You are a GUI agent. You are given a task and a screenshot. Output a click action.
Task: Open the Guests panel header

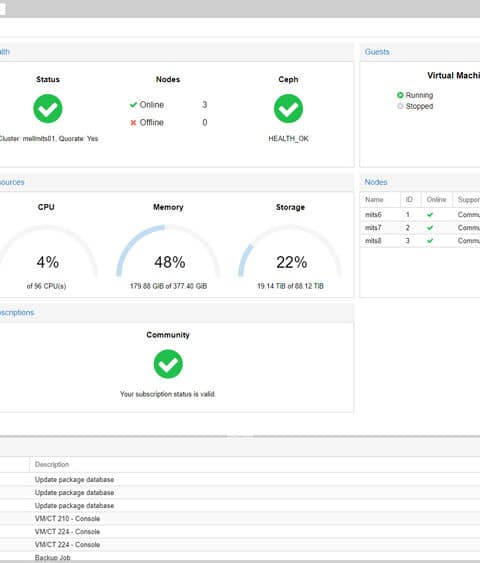point(420,52)
